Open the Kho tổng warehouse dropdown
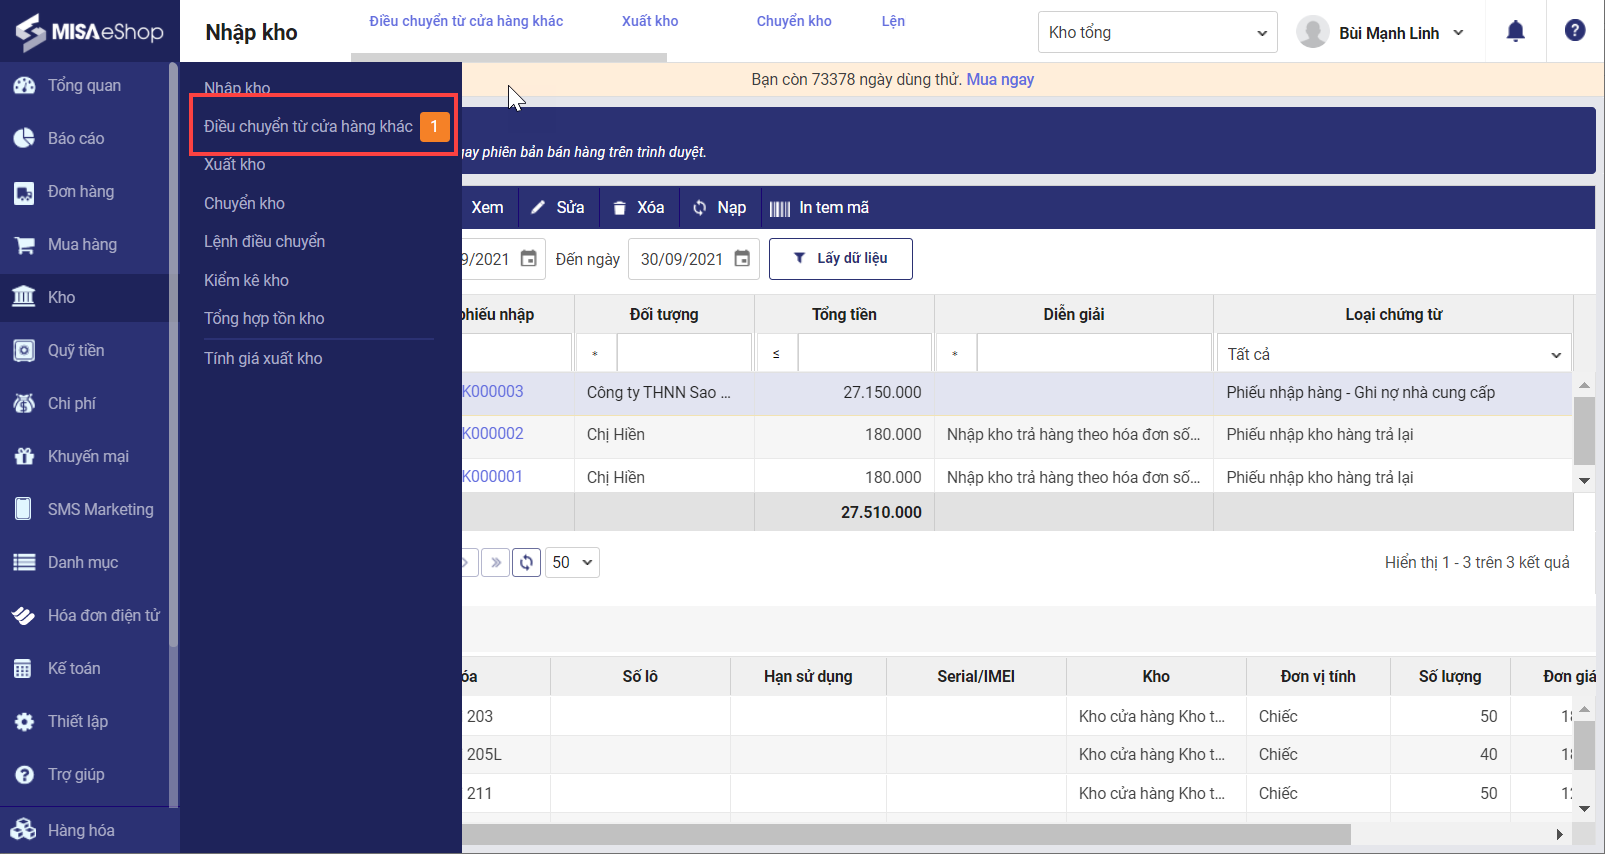 1158,32
